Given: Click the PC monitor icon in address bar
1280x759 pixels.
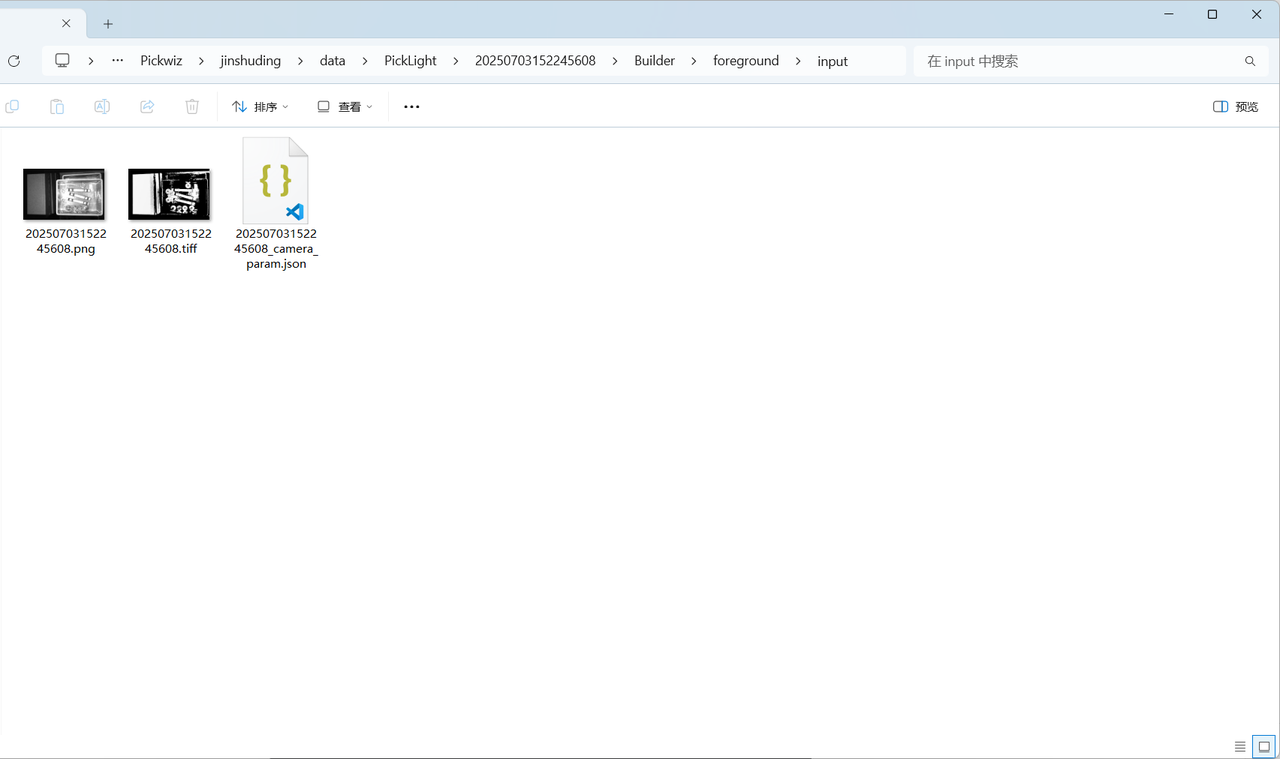Looking at the screenshot, I should (x=62, y=61).
